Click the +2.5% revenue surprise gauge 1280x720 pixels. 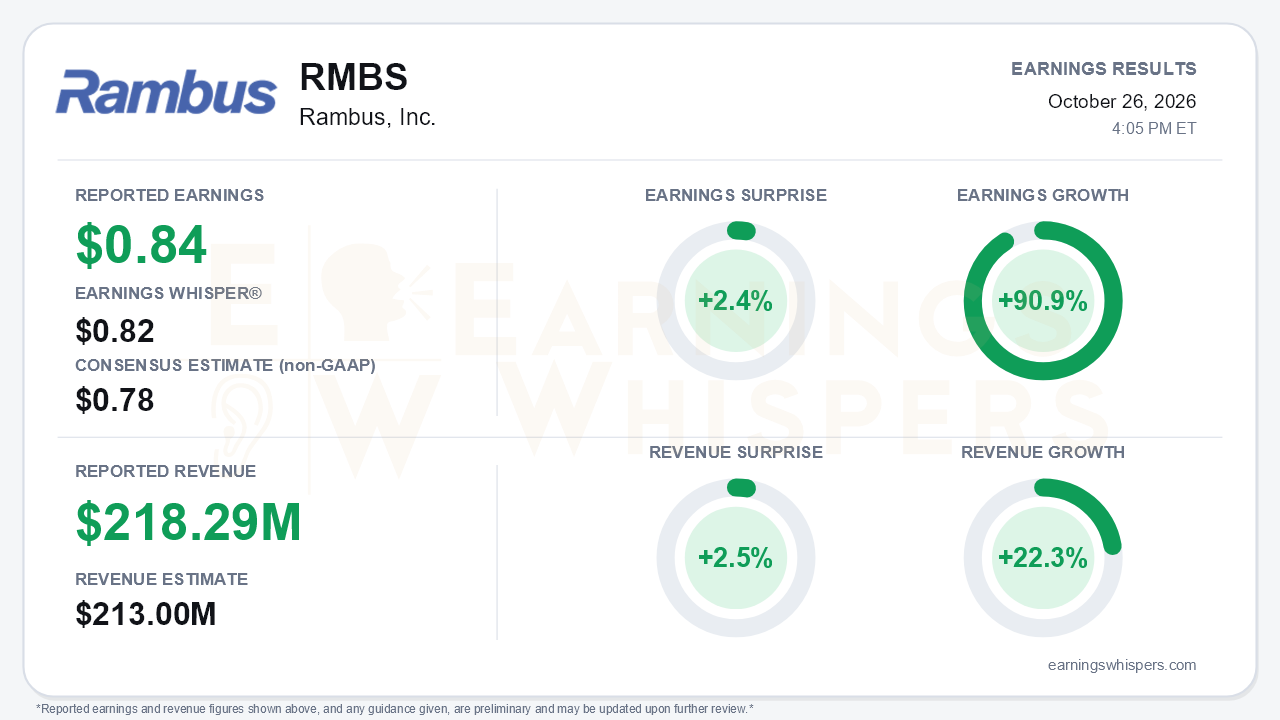736,558
